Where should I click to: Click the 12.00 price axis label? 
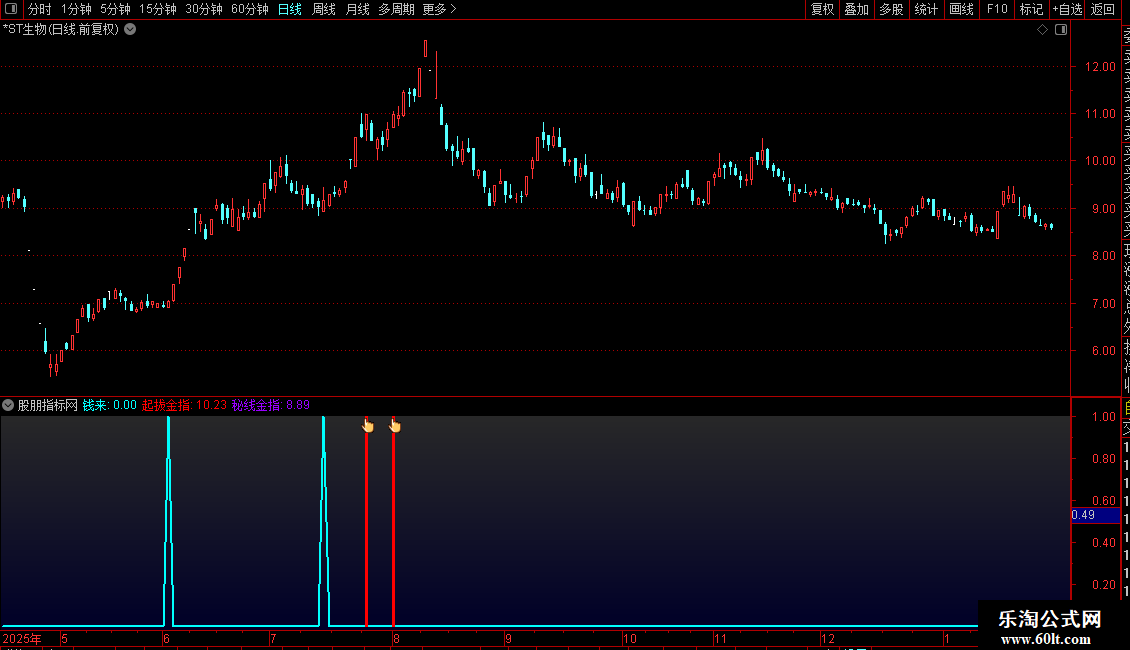(1100, 67)
